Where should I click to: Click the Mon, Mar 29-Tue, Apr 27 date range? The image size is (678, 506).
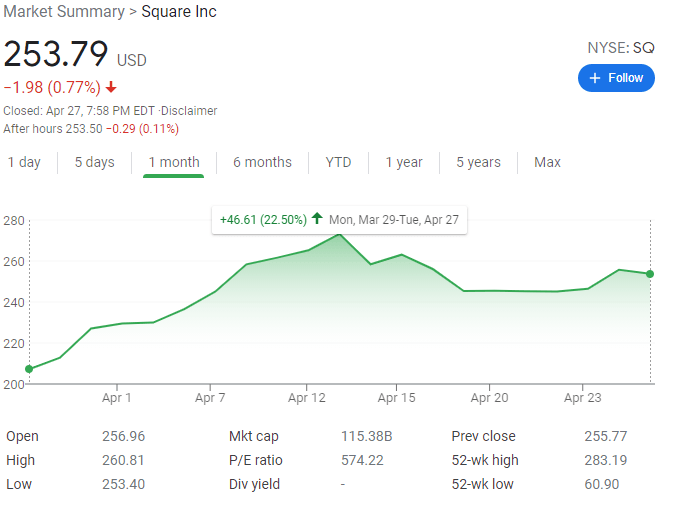click(394, 220)
